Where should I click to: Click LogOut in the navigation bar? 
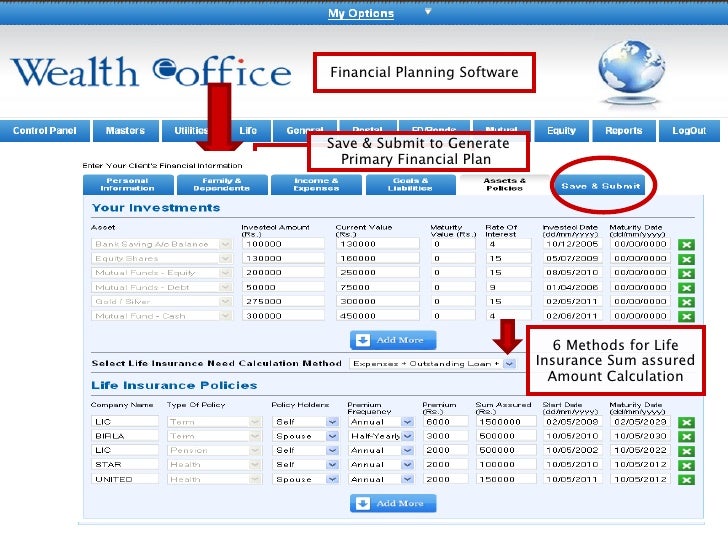689,131
